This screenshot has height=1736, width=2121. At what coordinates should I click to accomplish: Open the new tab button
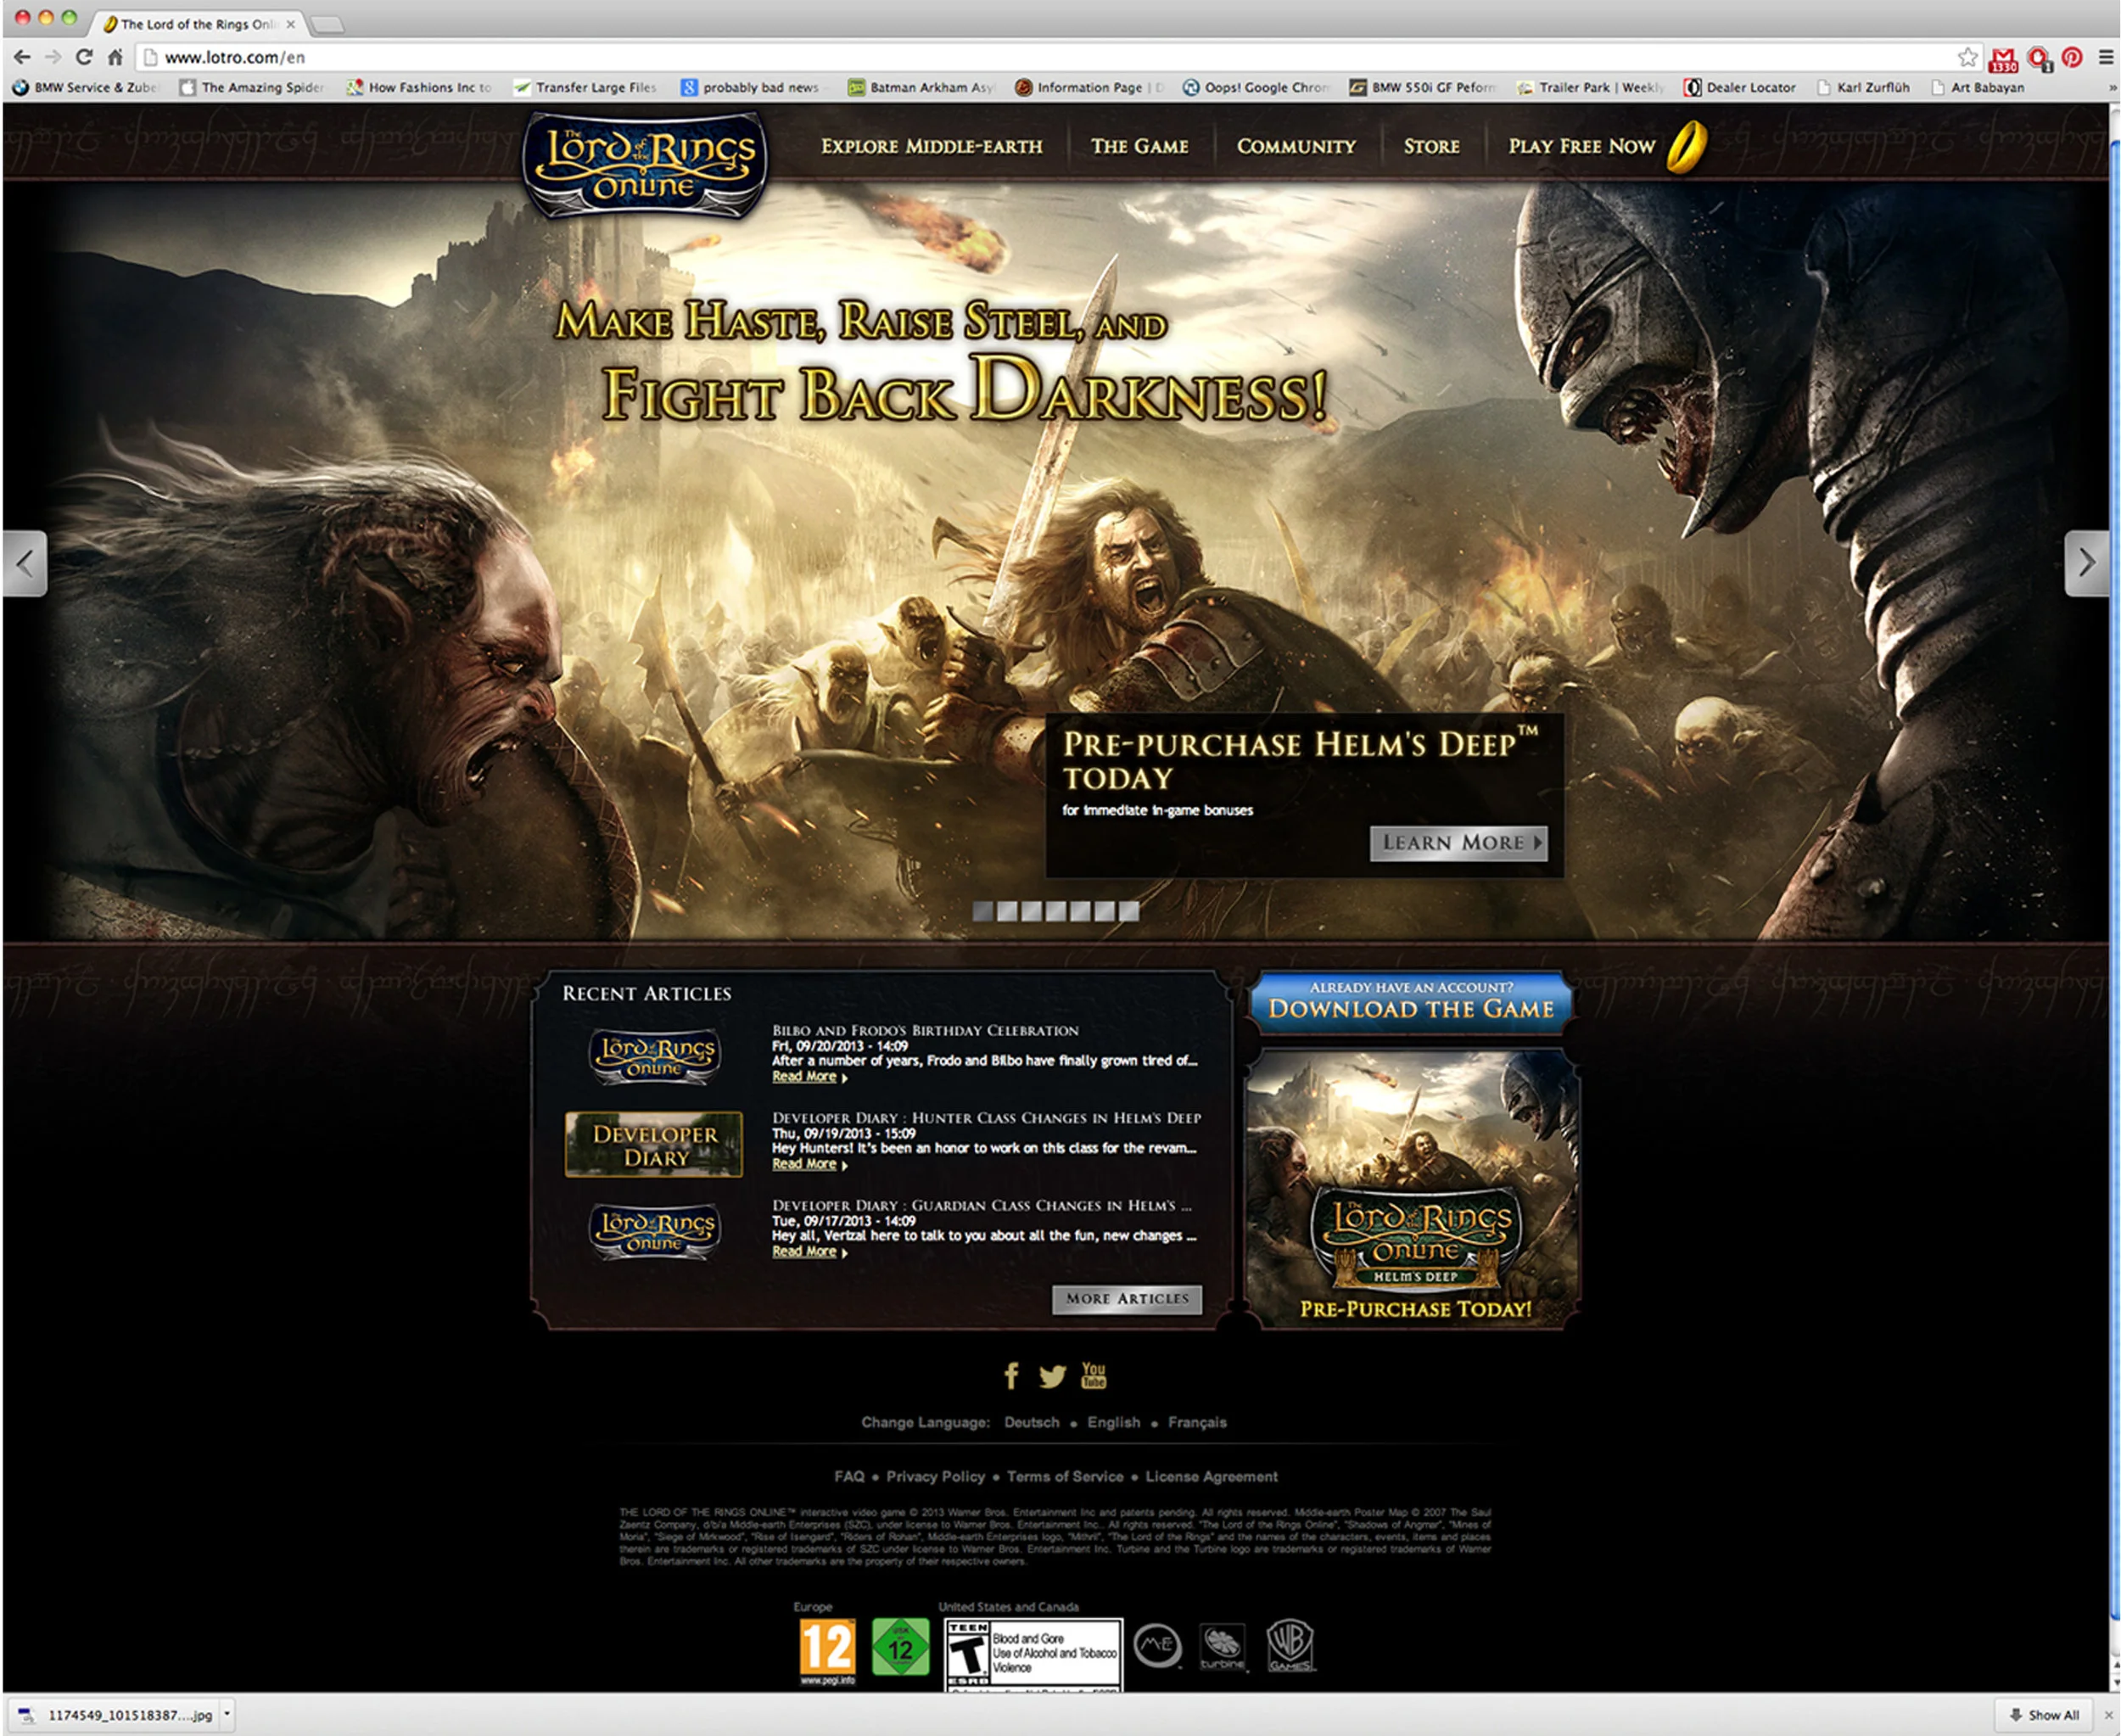327,24
